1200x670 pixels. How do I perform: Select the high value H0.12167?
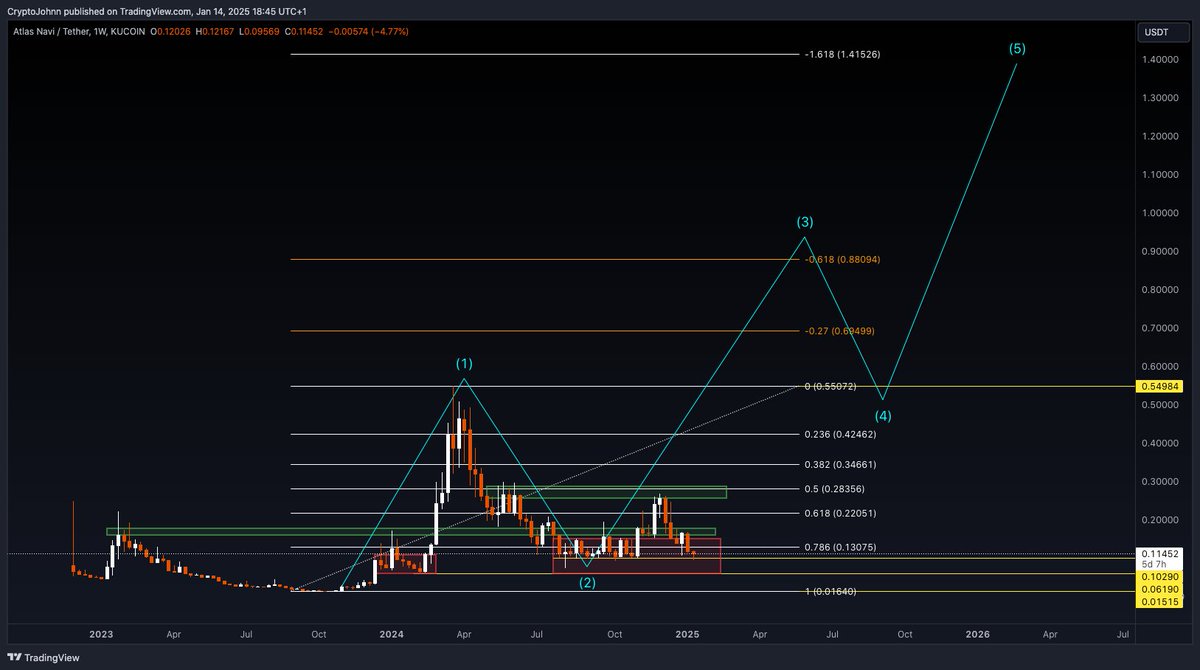tap(216, 32)
